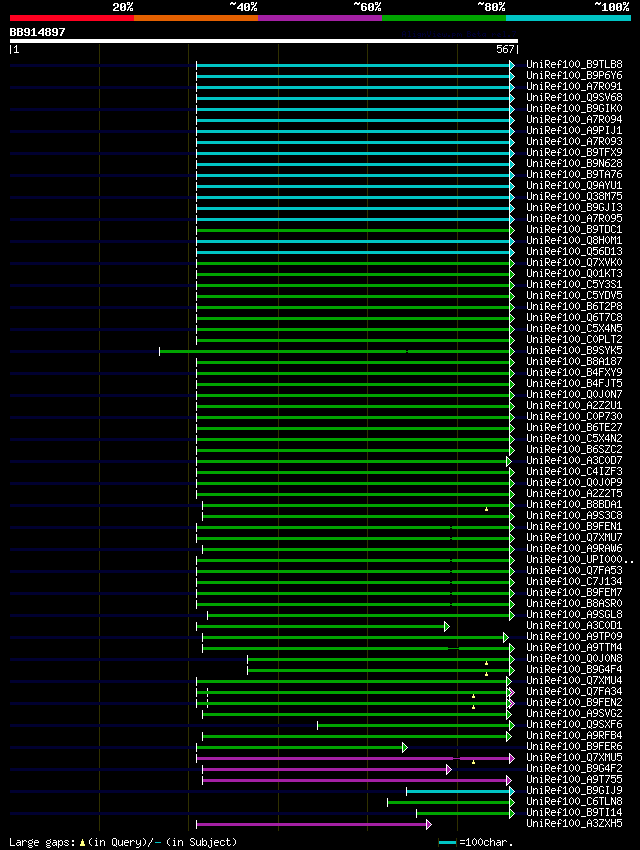Click the UniRef100_B9N628 text
The height and width of the screenshot is (850, 640).
(x=574, y=163)
